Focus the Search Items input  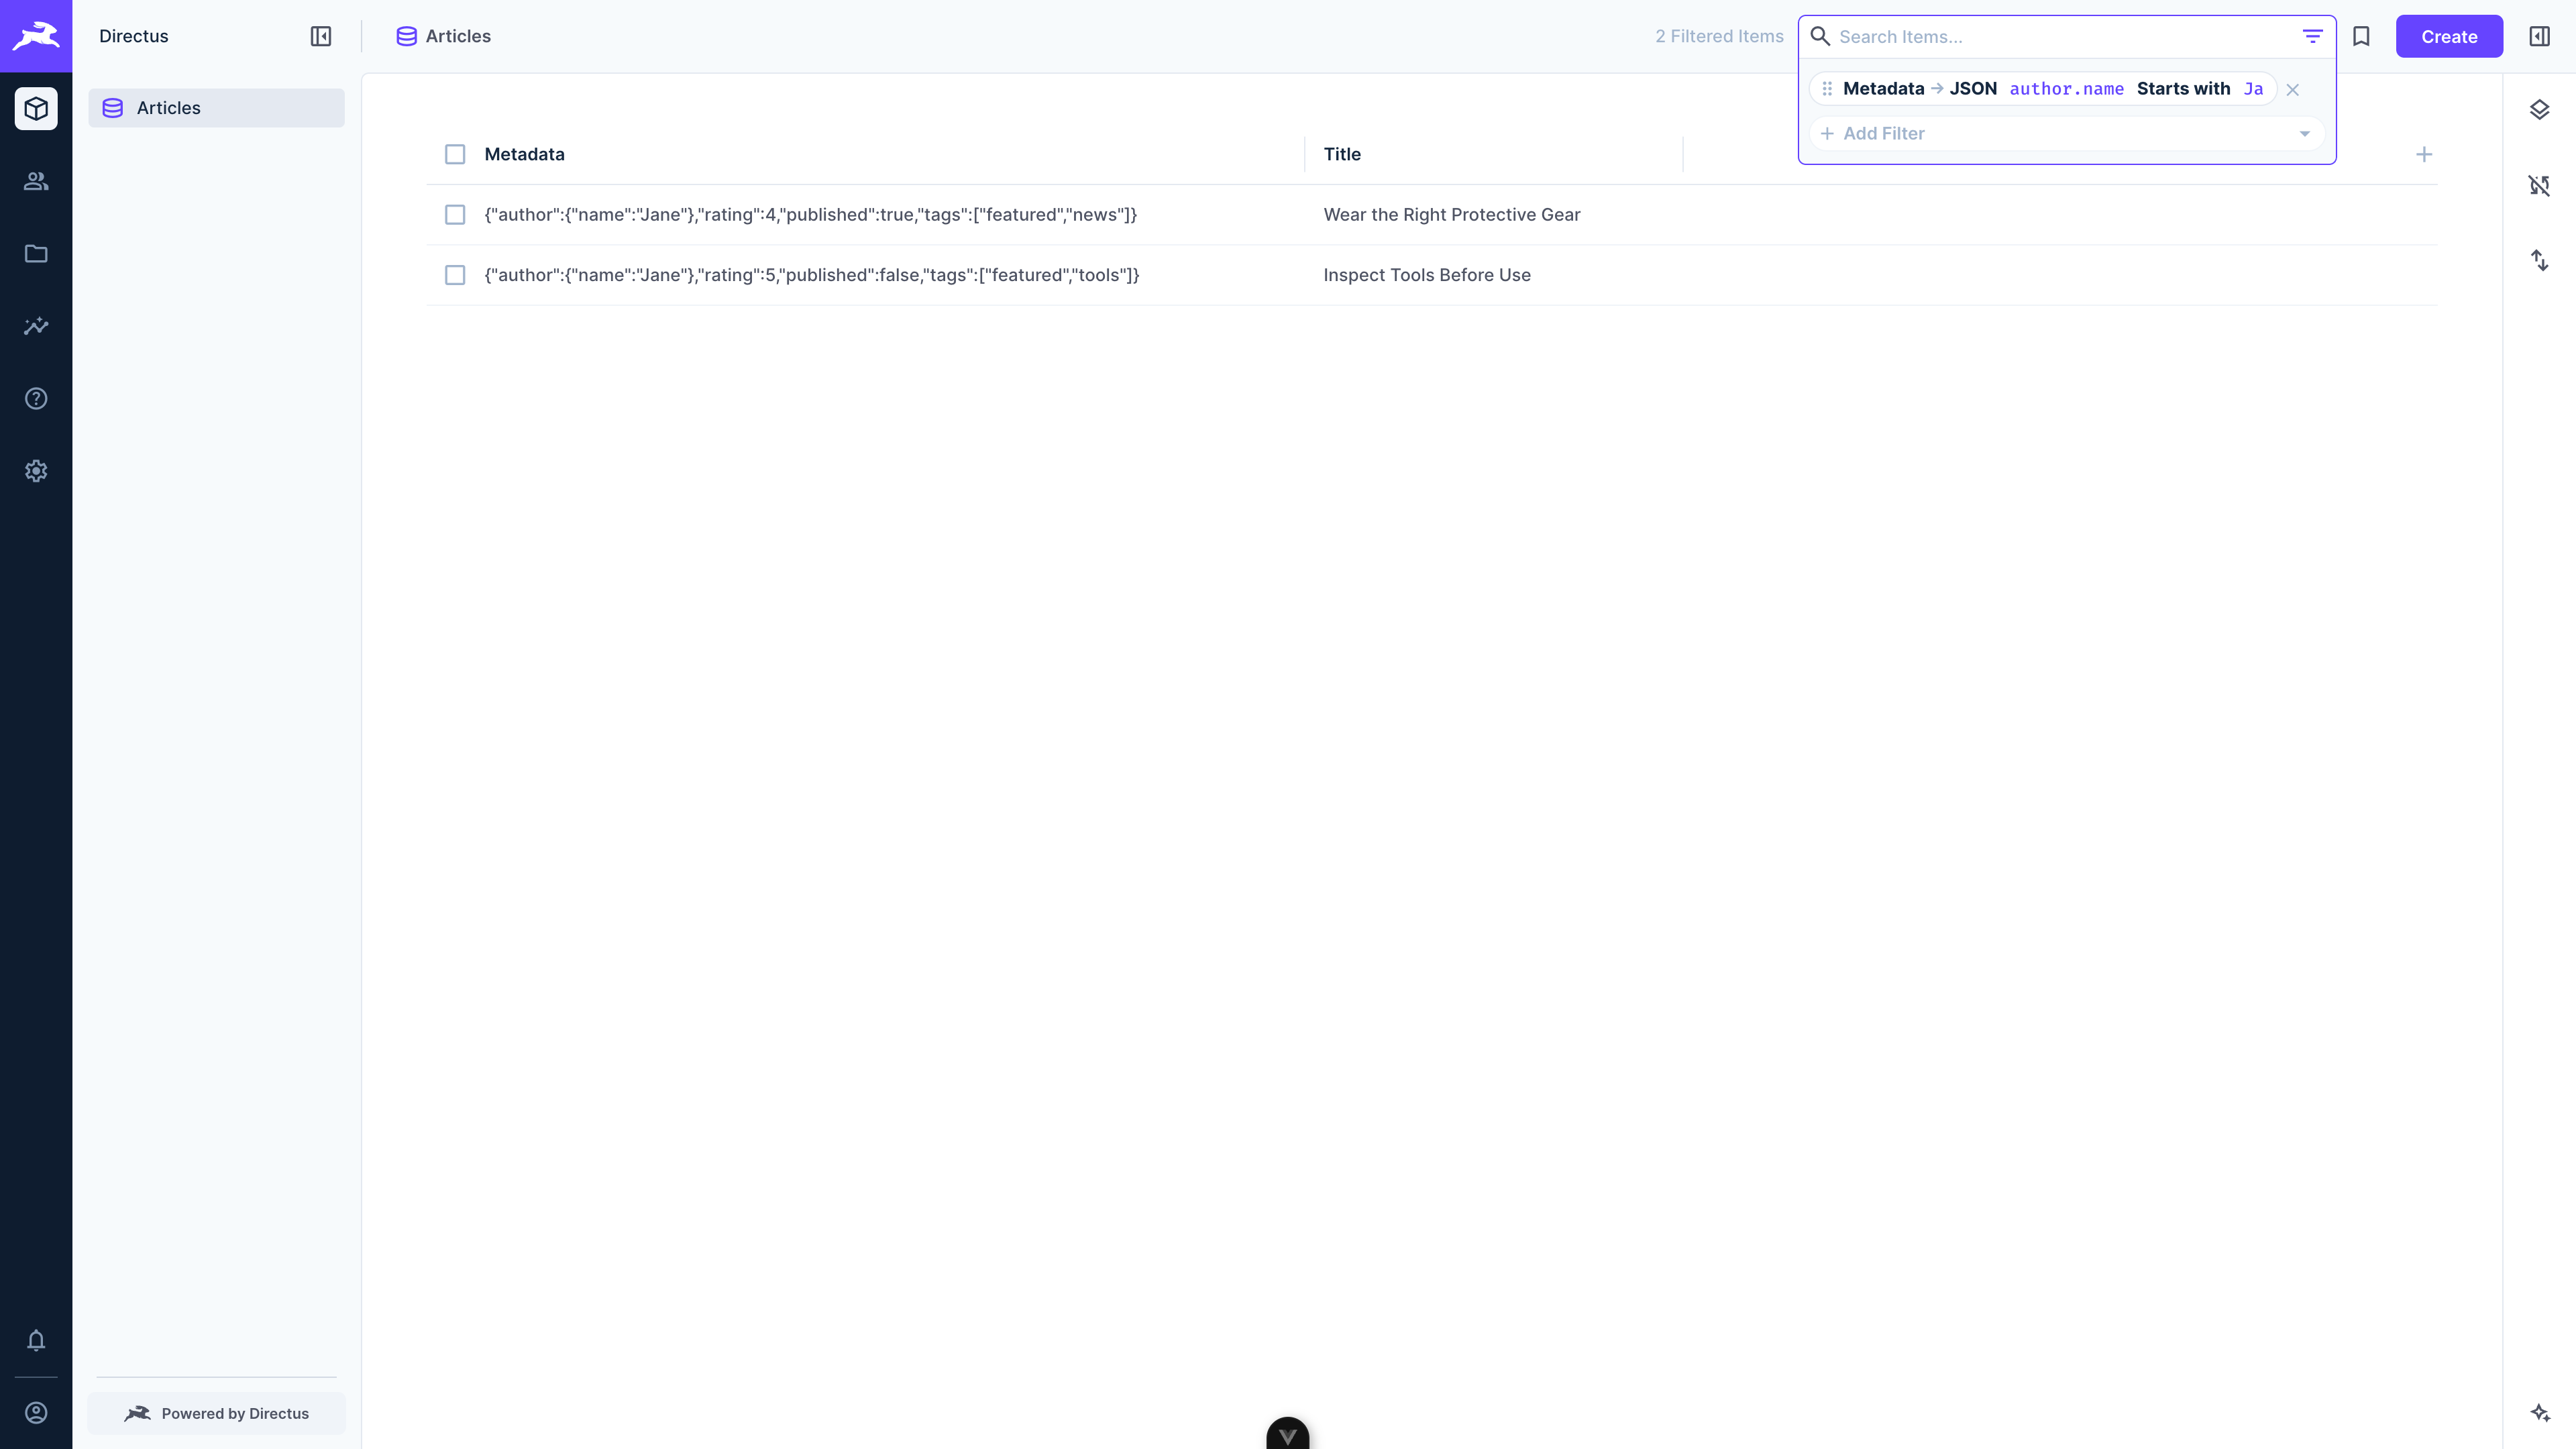pos(2065,37)
